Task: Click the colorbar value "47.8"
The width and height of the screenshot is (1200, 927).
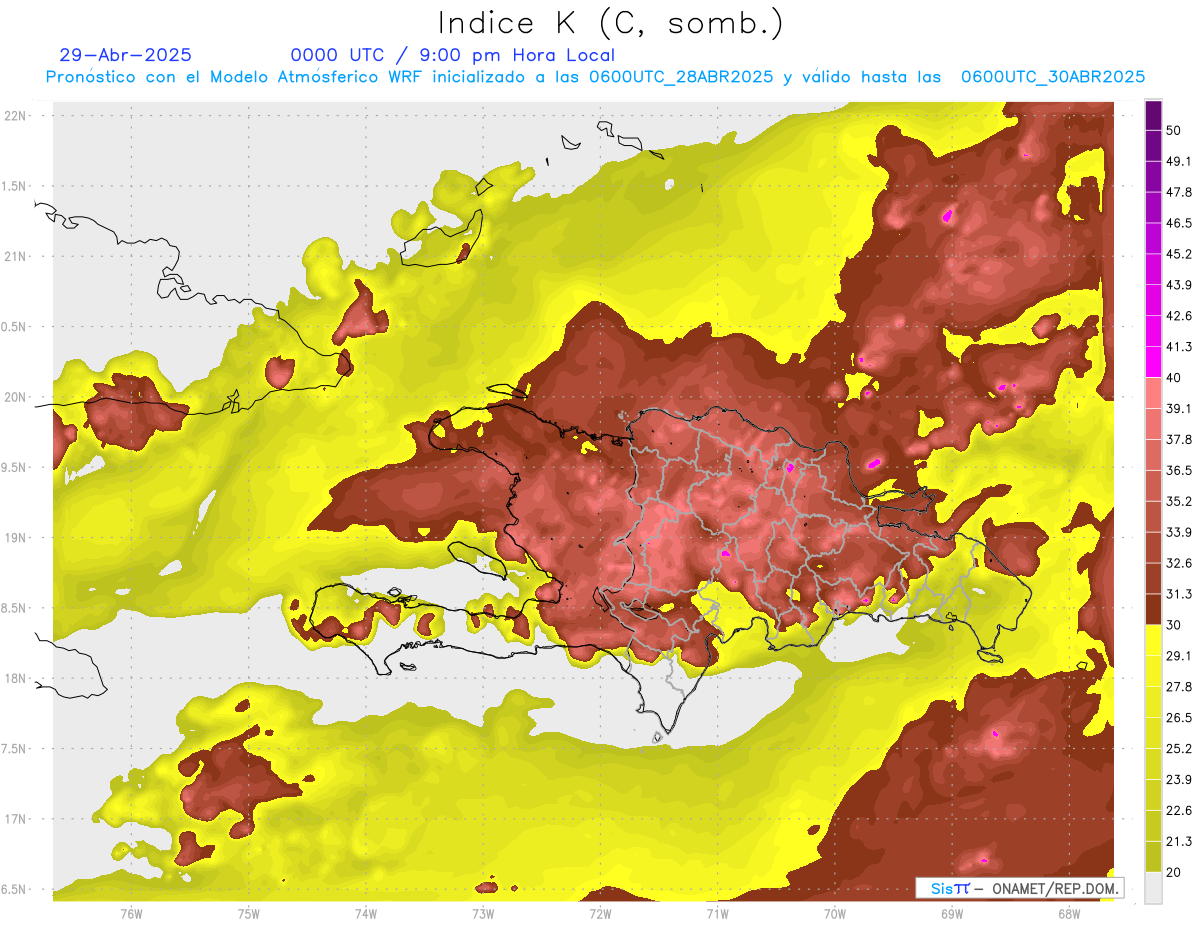Action: pyautogui.click(x=1178, y=192)
